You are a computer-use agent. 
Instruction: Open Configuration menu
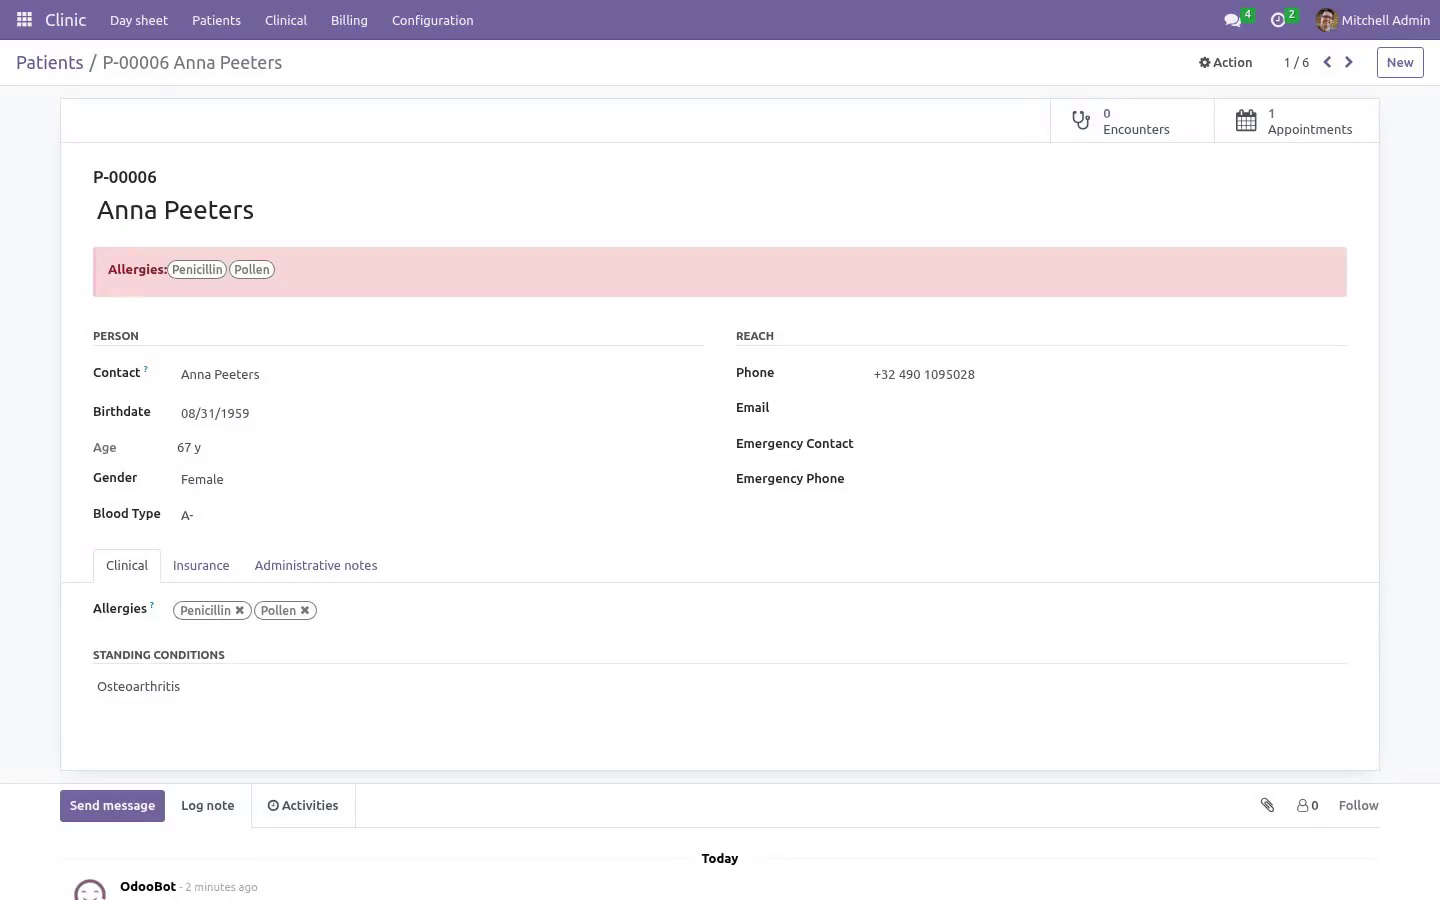[x=433, y=20]
